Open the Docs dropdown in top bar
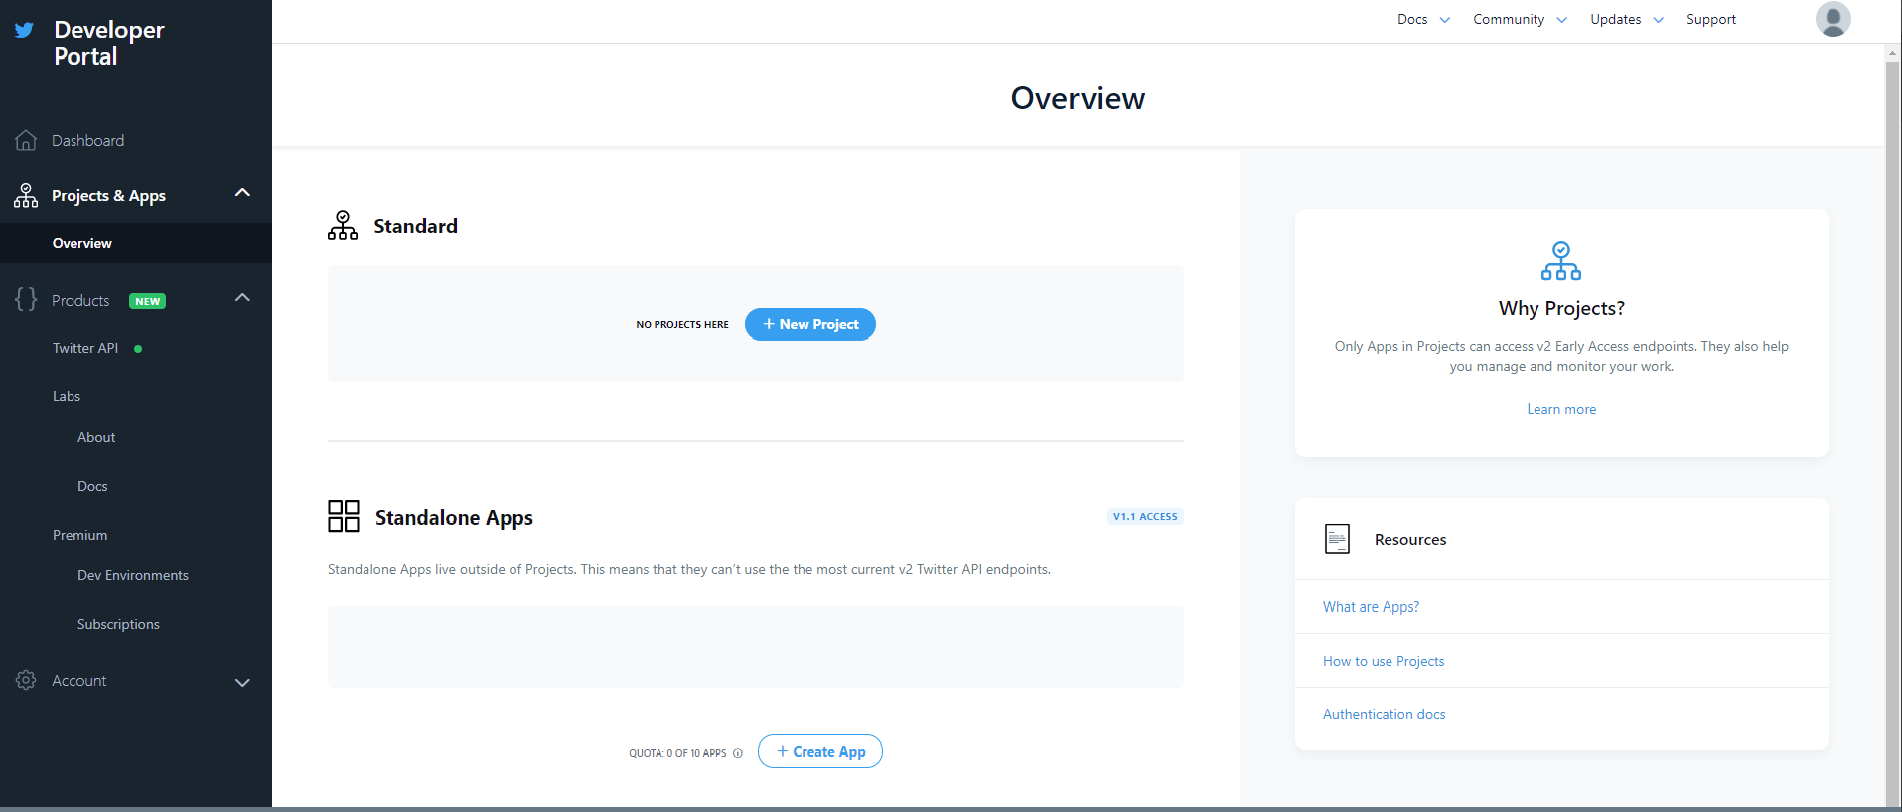The image size is (1902, 812). click(1423, 19)
